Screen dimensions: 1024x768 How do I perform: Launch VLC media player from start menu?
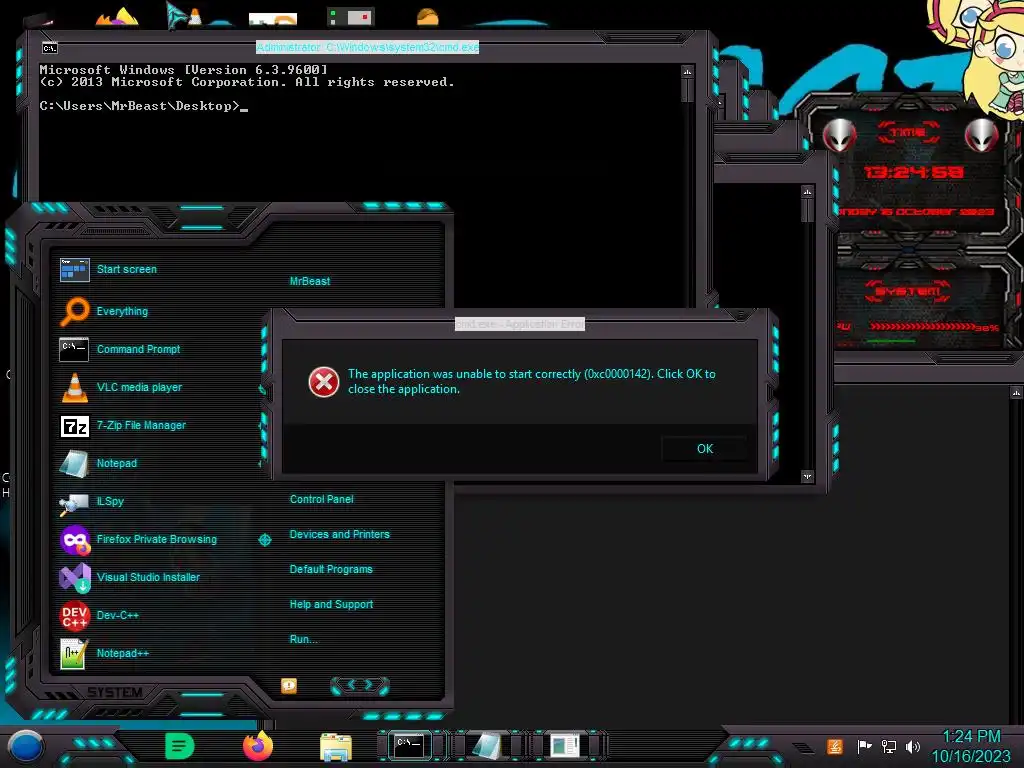pyautogui.click(x=121, y=387)
